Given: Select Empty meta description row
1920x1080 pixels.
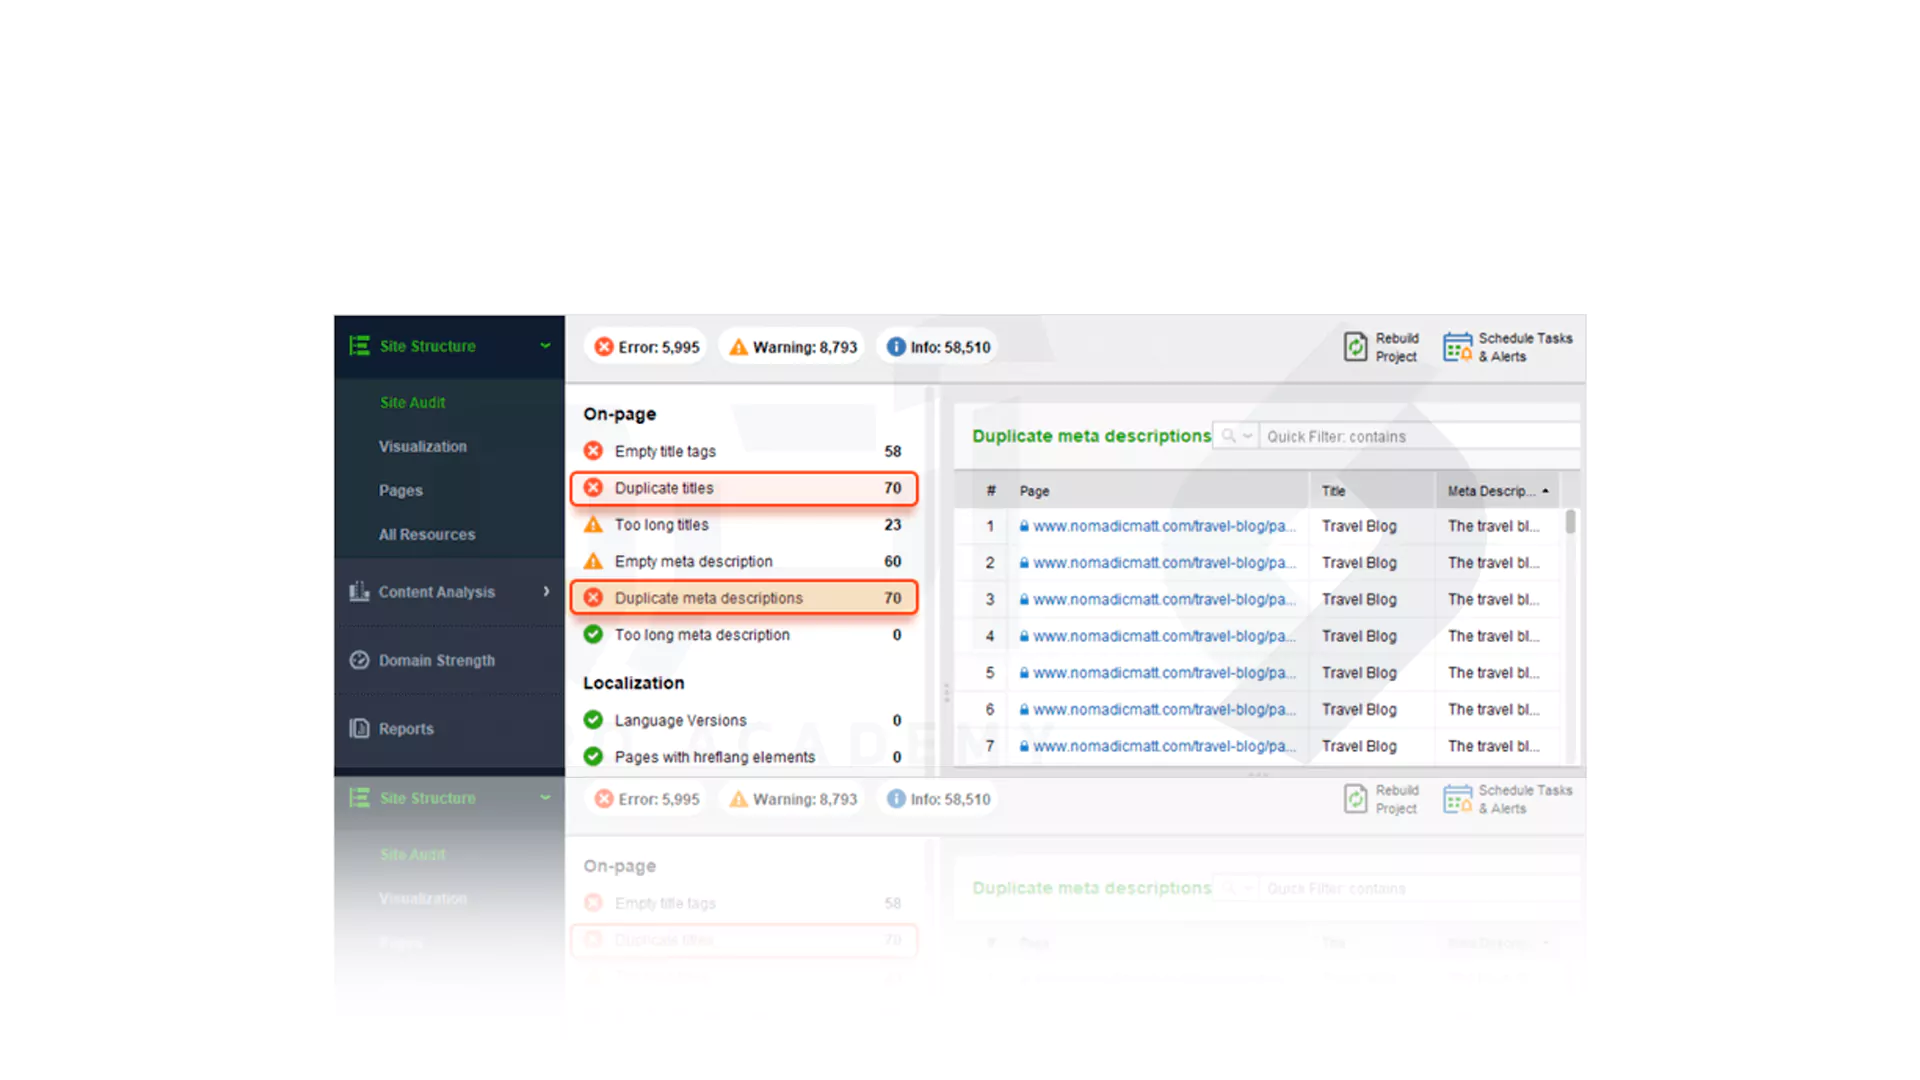Looking at the screenshot, I should (743, 561).
